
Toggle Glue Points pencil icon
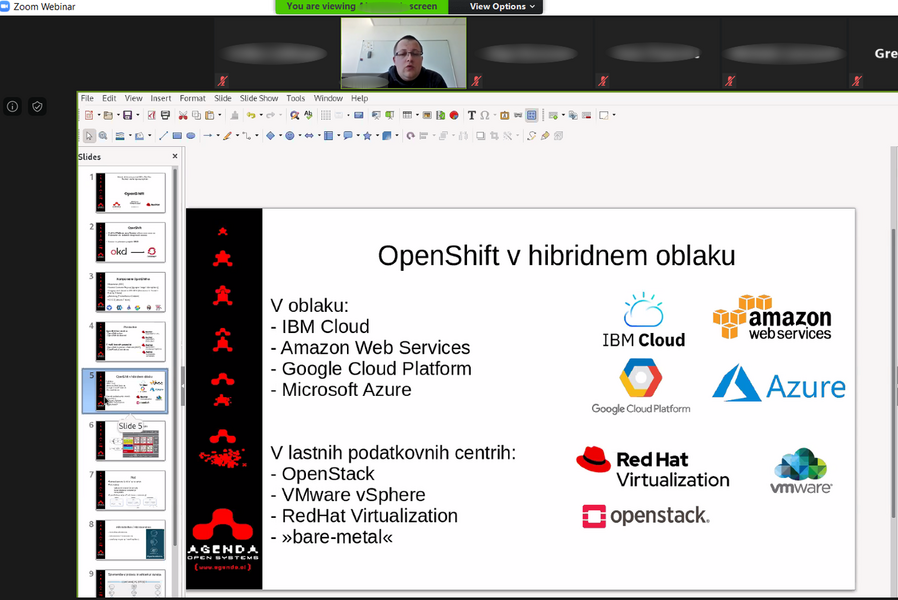[545, 136]
